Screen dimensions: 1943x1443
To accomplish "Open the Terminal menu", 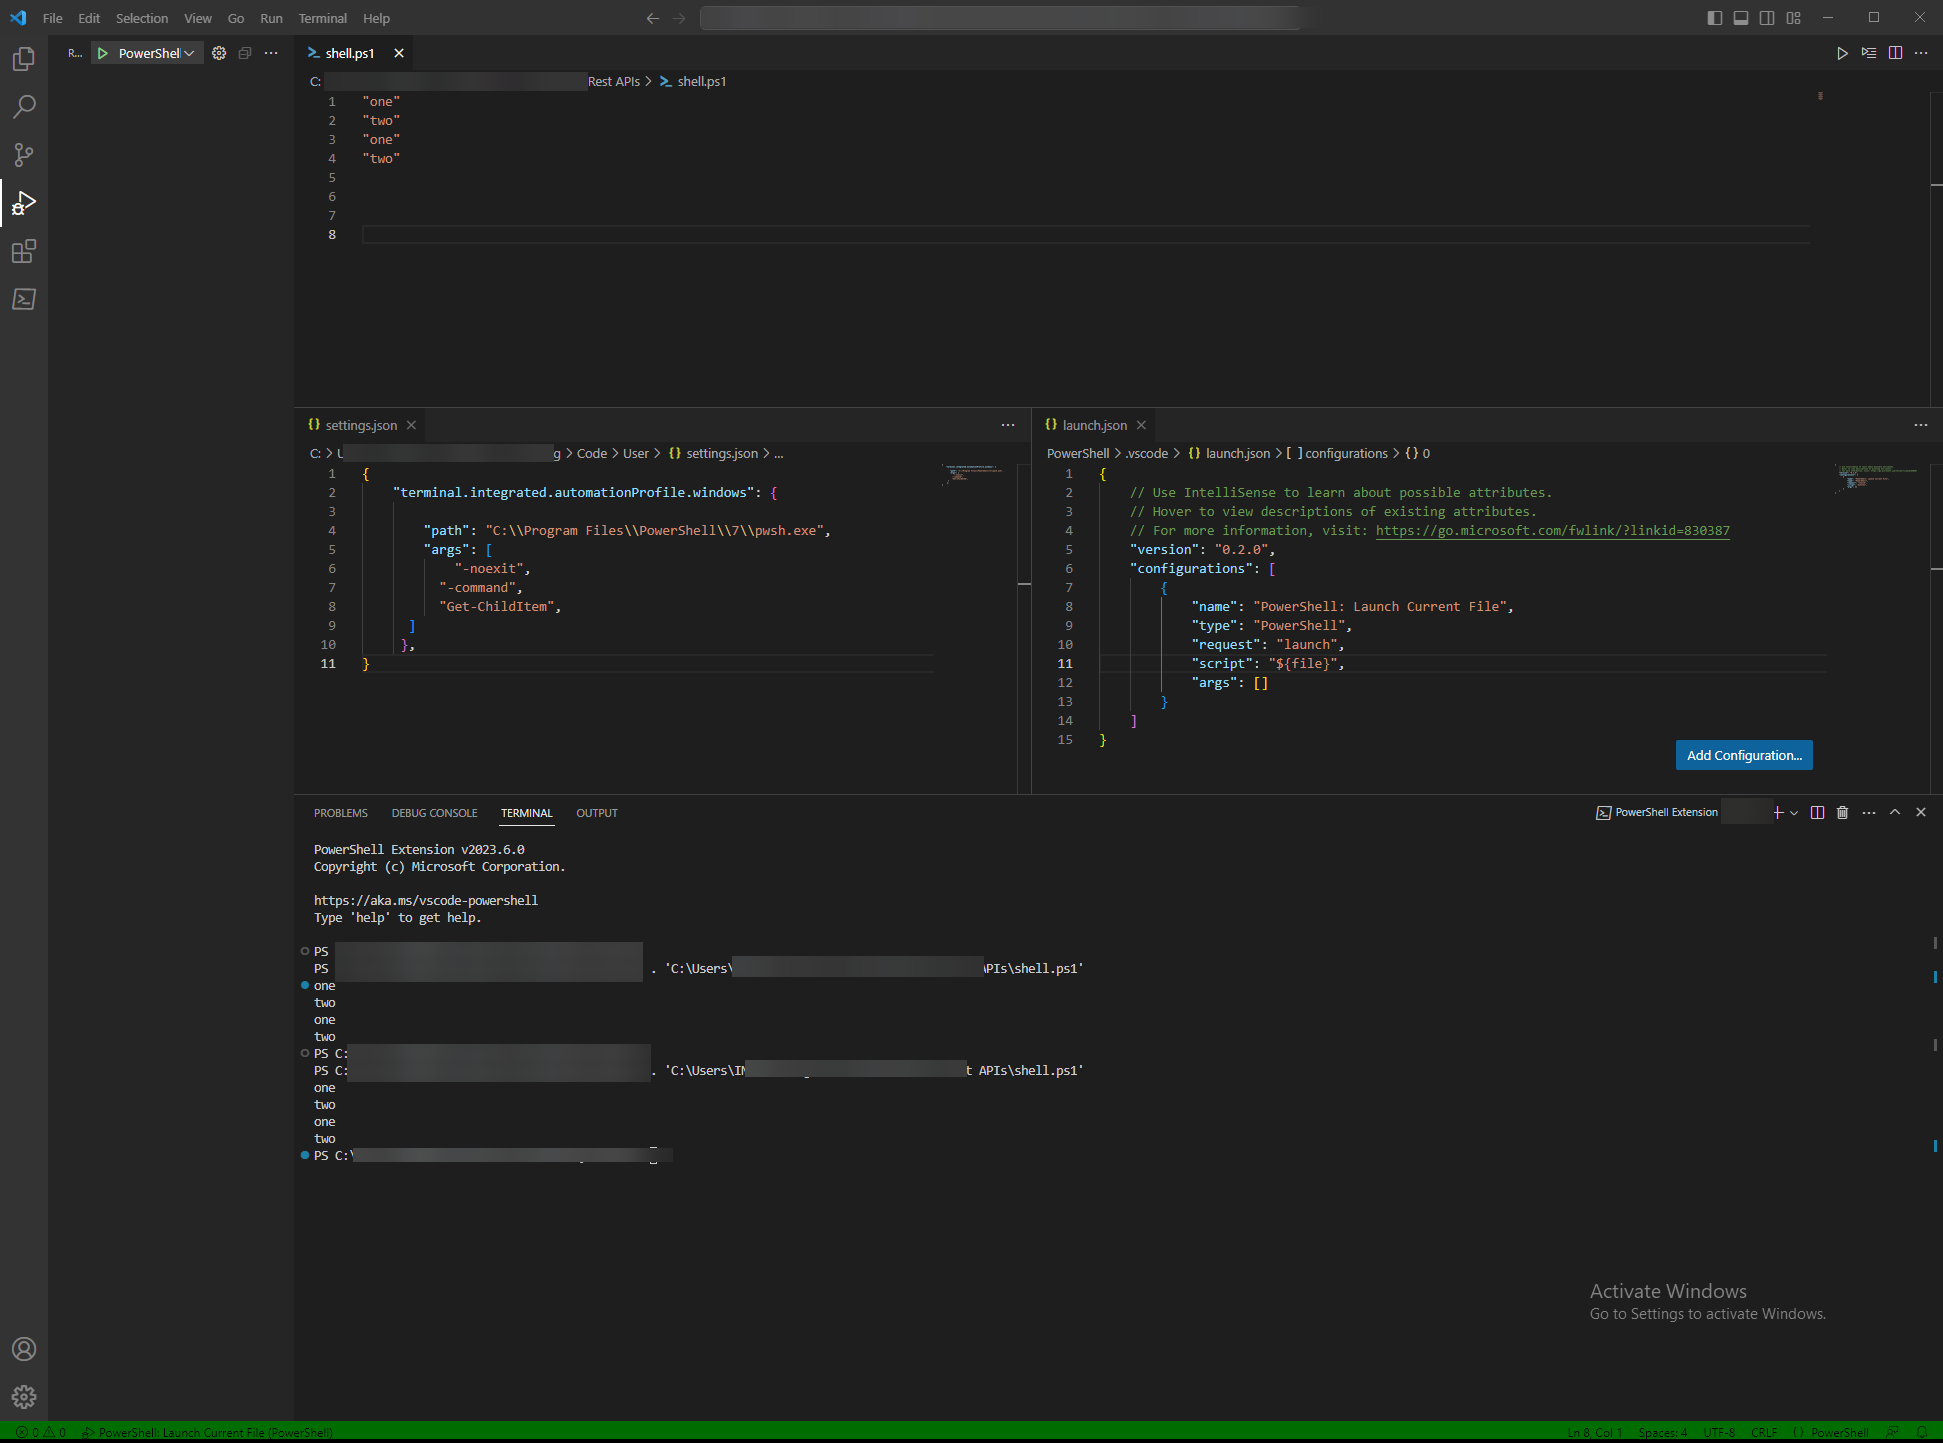I will click(322, 18).
